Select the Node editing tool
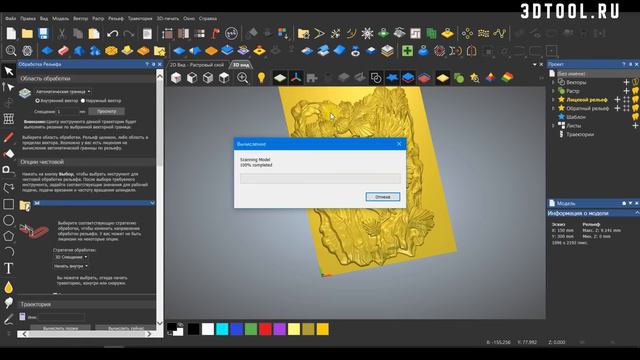640x360 pixels. (9, 87)
